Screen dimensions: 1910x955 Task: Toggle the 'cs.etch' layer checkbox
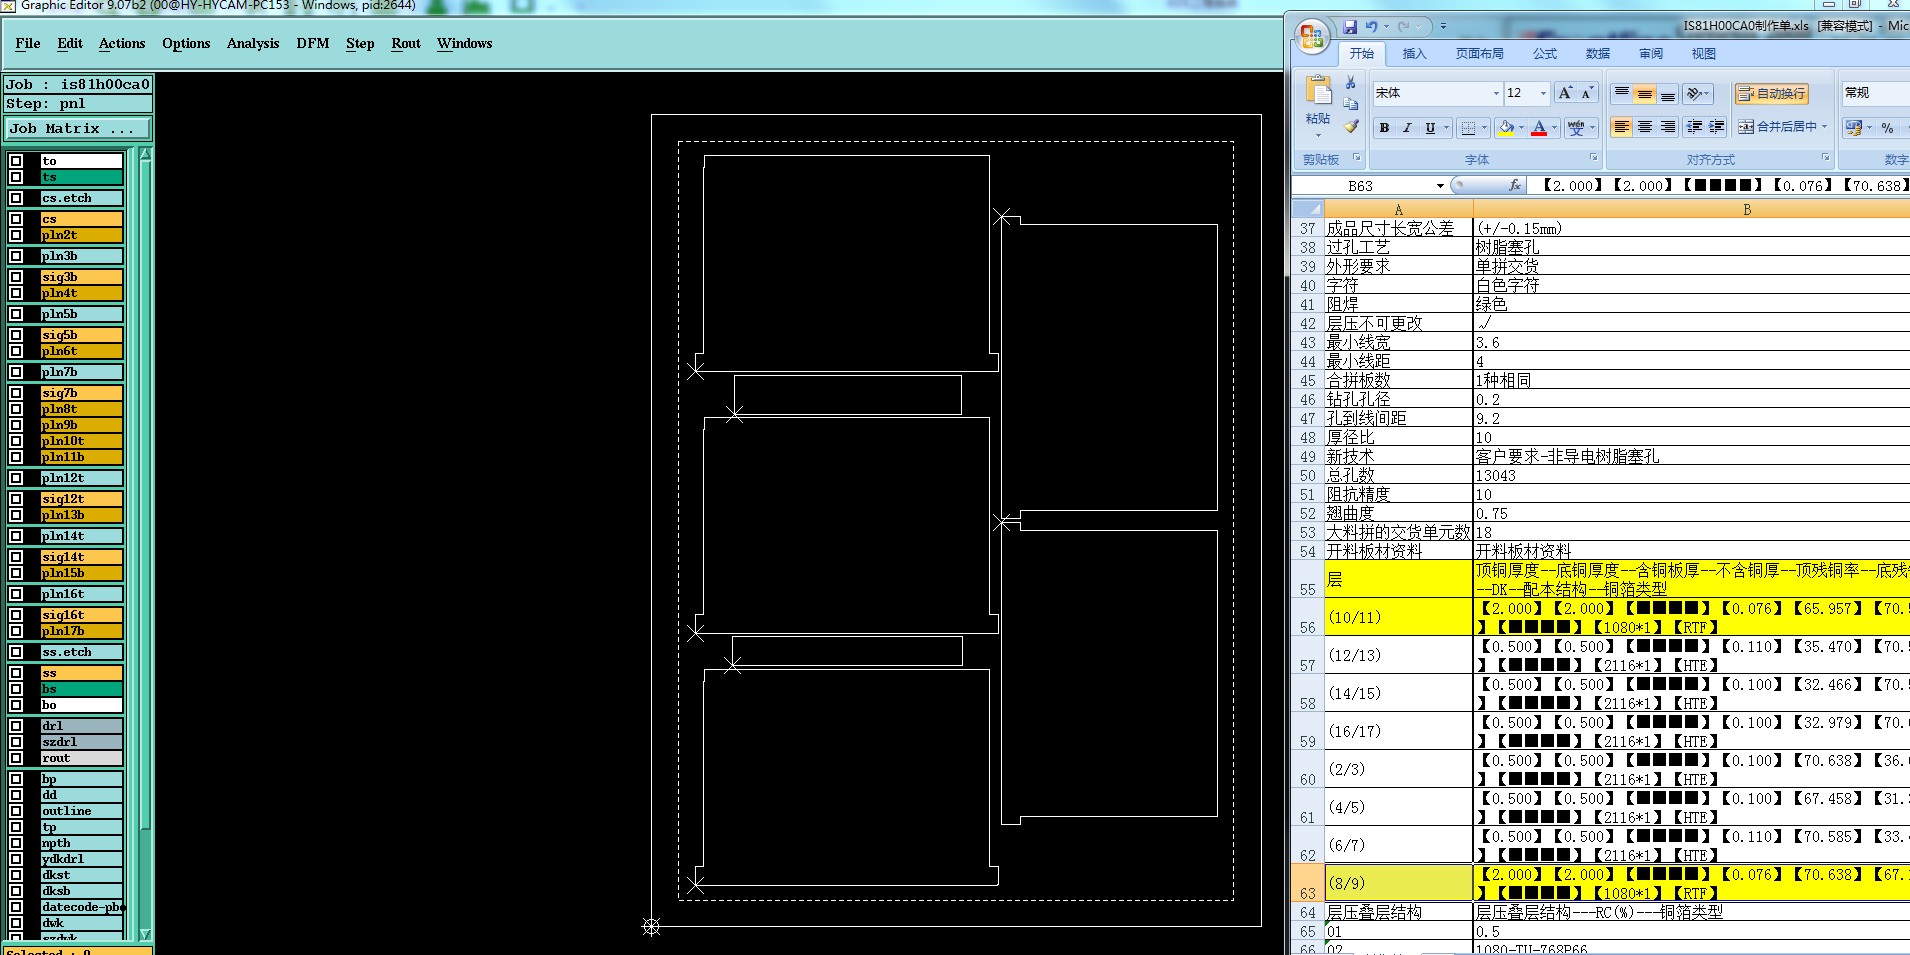16,198
